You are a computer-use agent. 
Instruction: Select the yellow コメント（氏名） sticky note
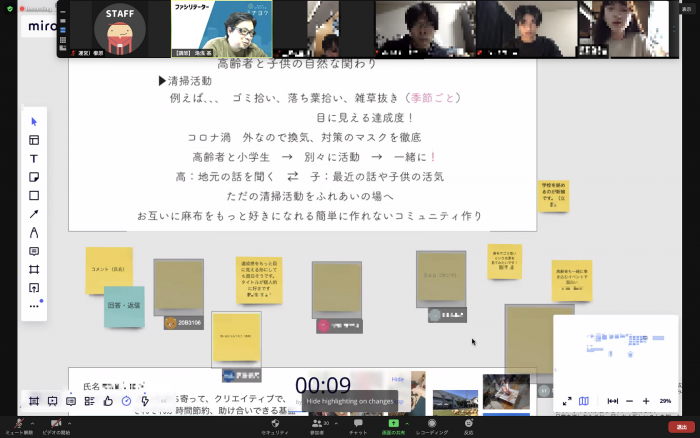click(109, 269)
